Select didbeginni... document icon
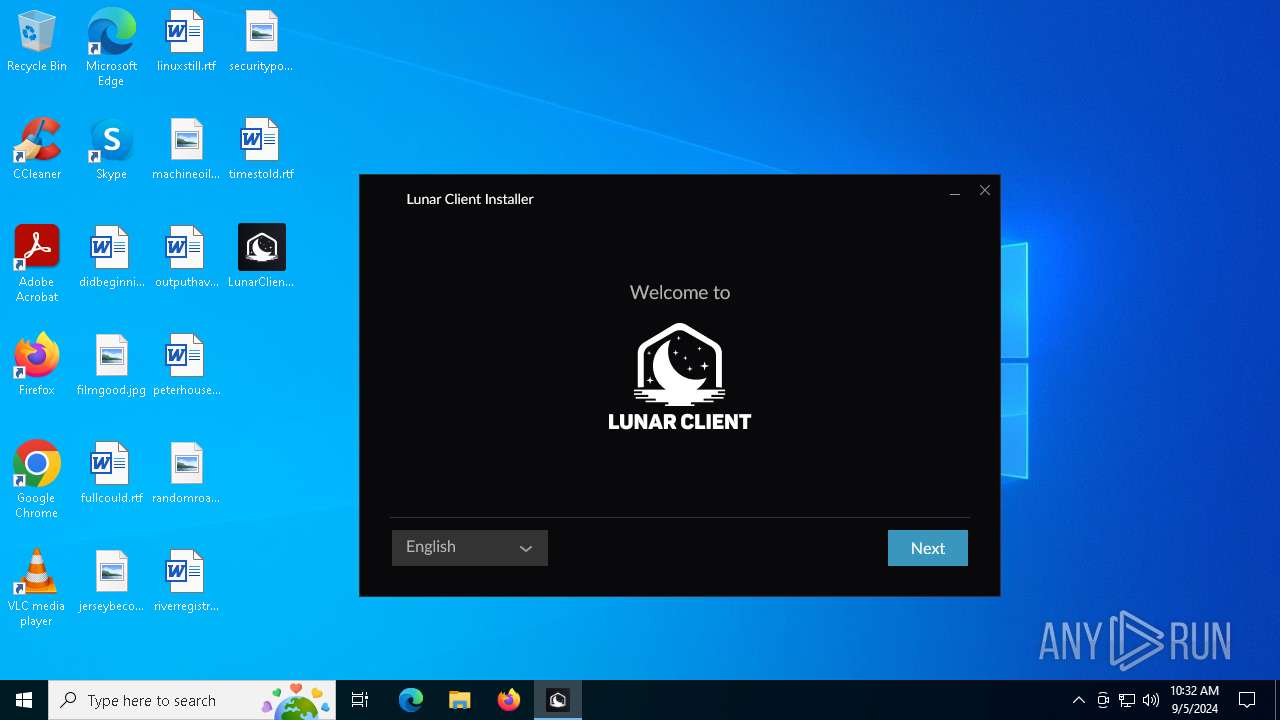Image resolution: width=1280 pixels, height=720 pixels. click(111, 257)
